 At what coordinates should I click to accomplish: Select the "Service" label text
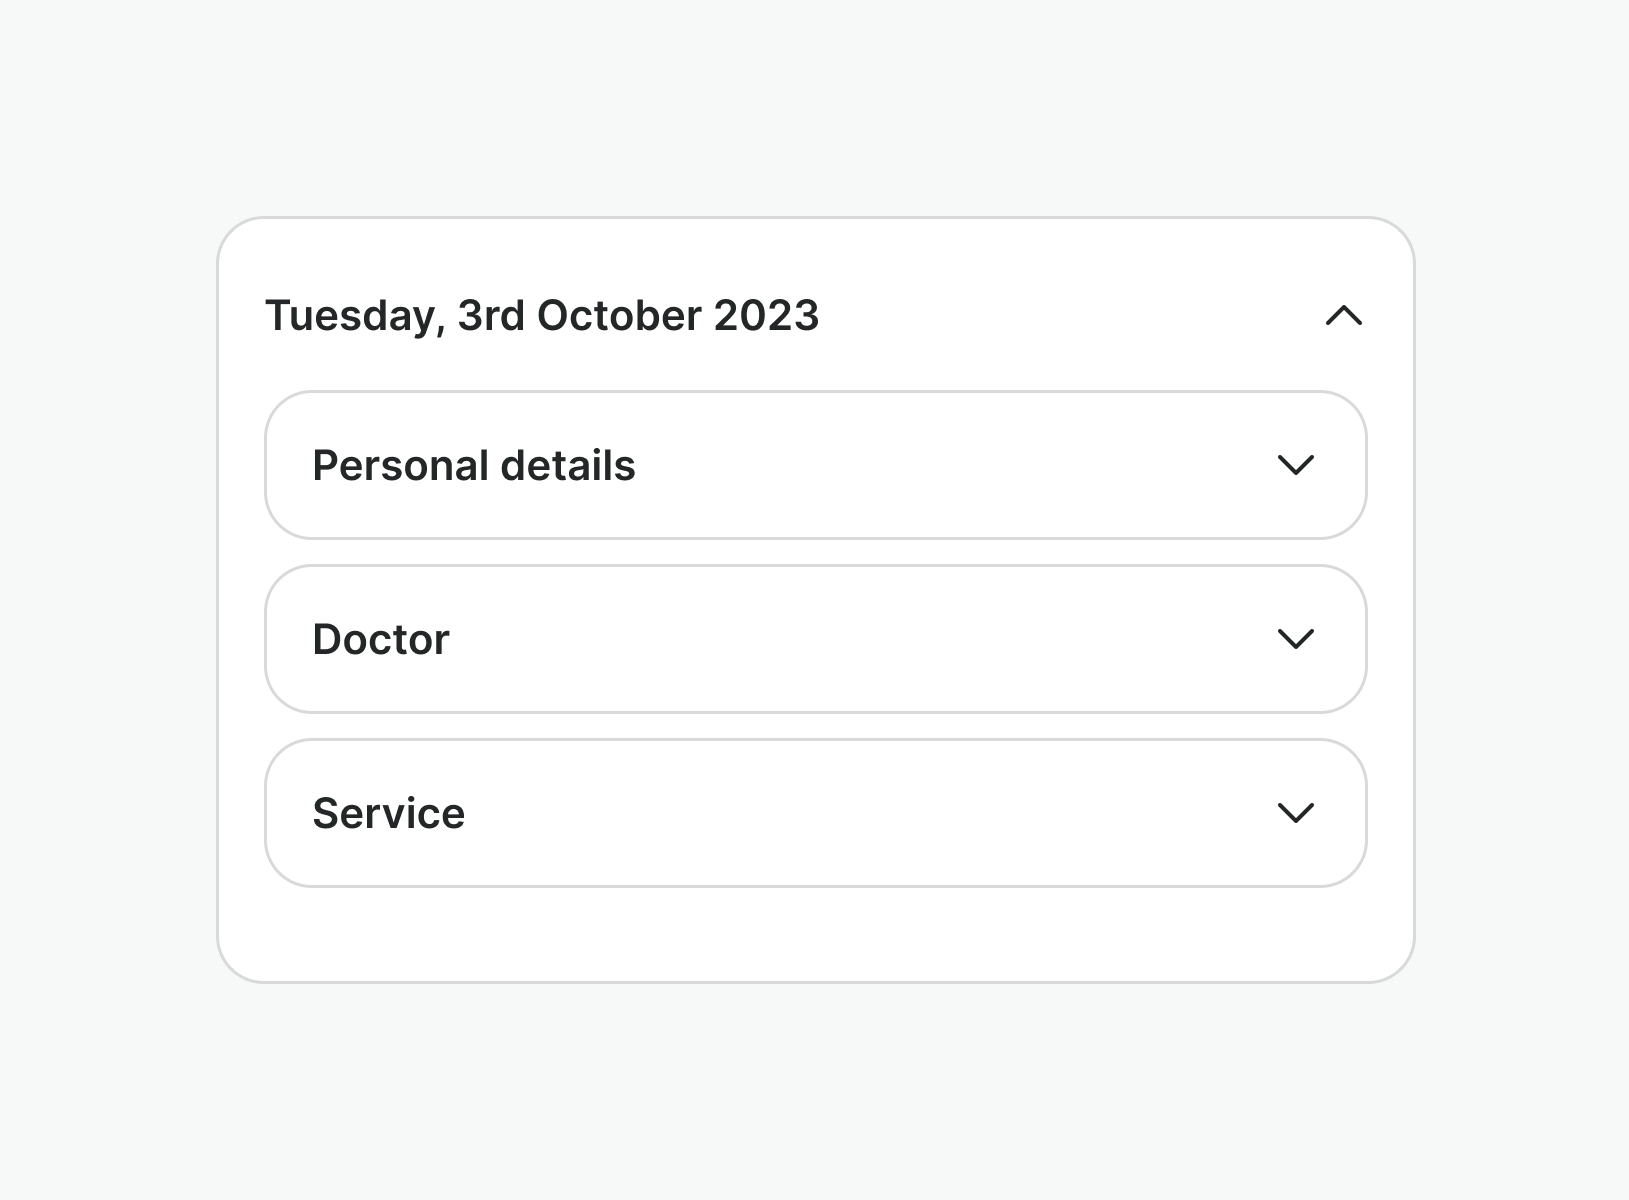pyautogui.click(x=388, y=814)
